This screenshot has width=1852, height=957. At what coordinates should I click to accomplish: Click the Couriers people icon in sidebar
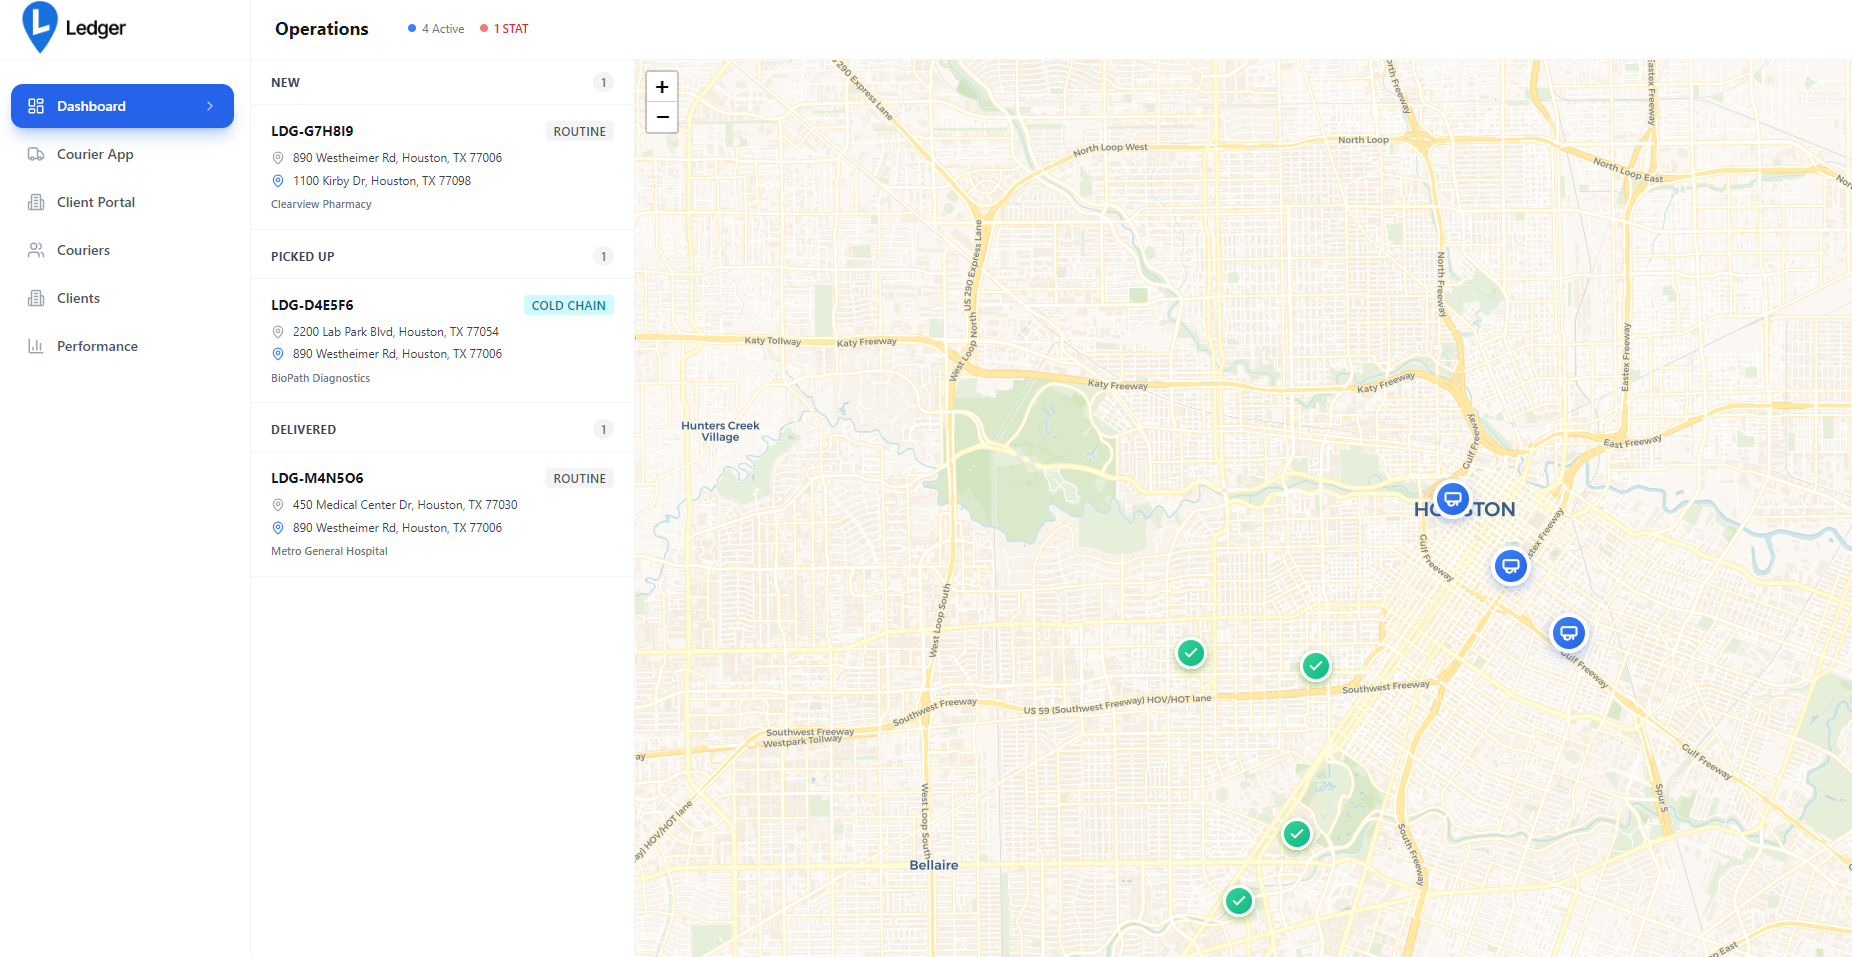(36, 250)
